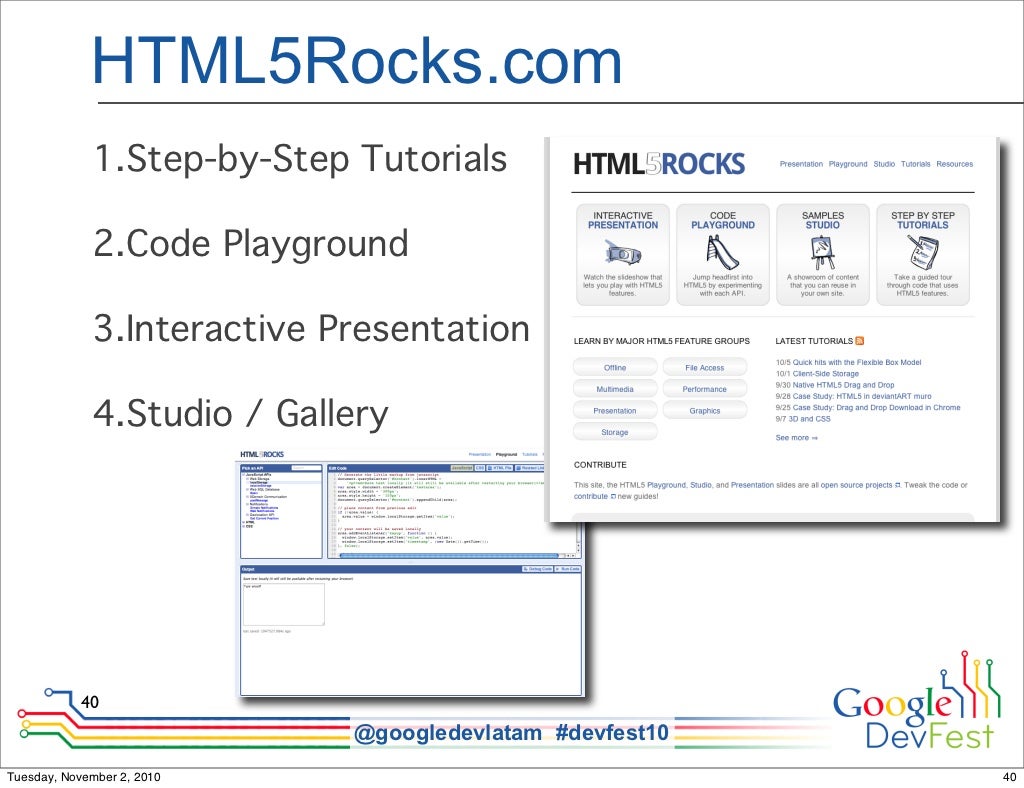Viewport: 1024px width, 788px height.
Task: Select the Multimedia feature group button
Action: 615,389
